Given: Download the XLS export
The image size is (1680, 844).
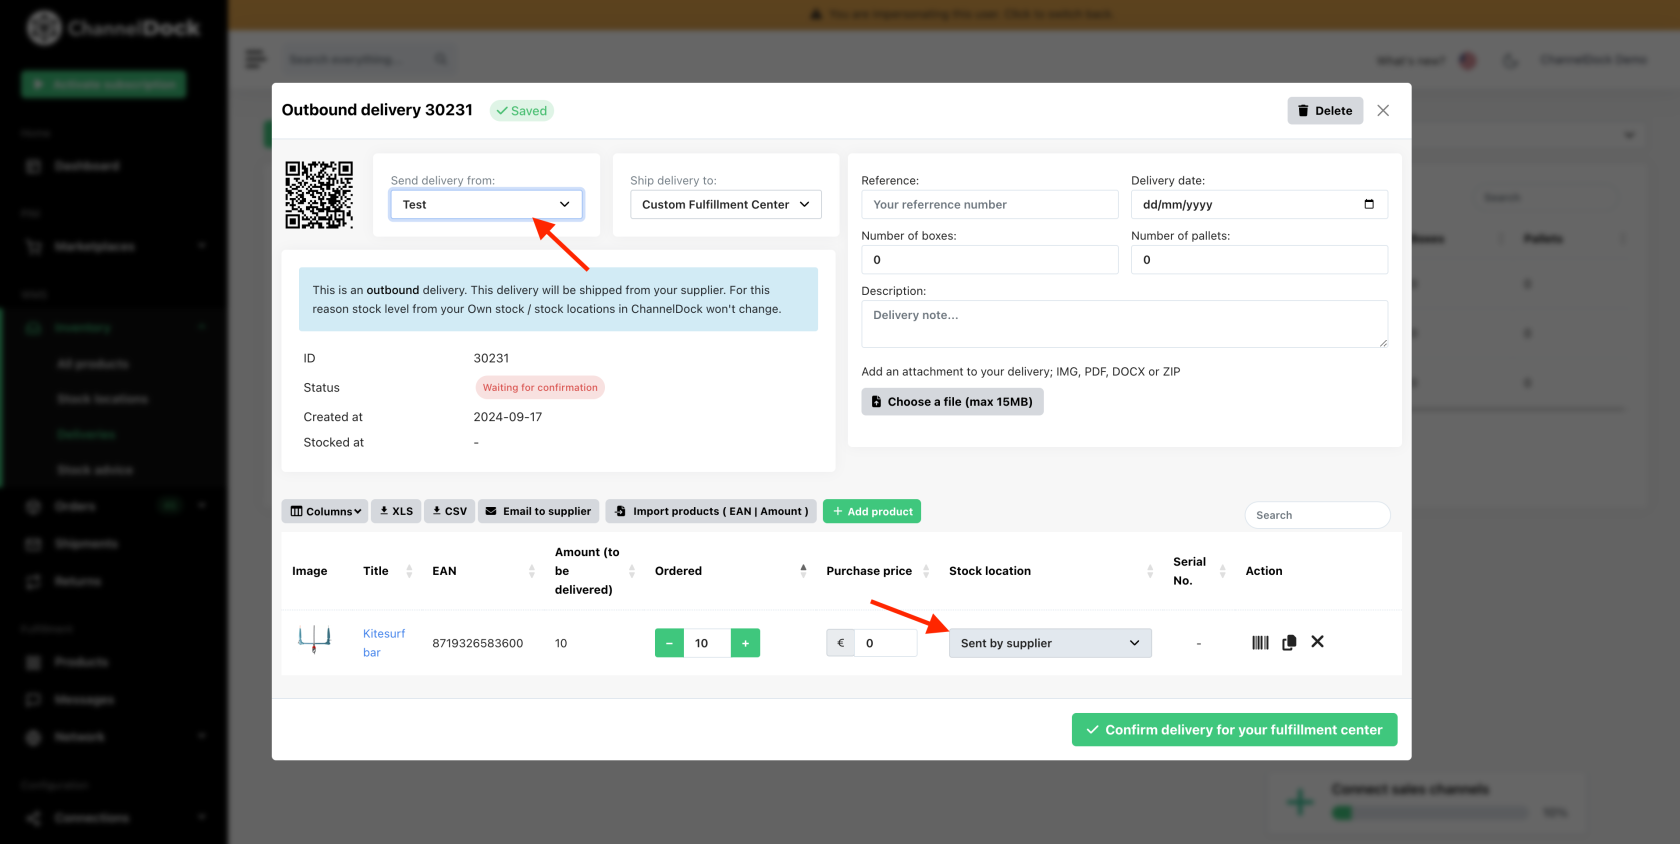Looking at the screenshot, I should tap(396, 511).
